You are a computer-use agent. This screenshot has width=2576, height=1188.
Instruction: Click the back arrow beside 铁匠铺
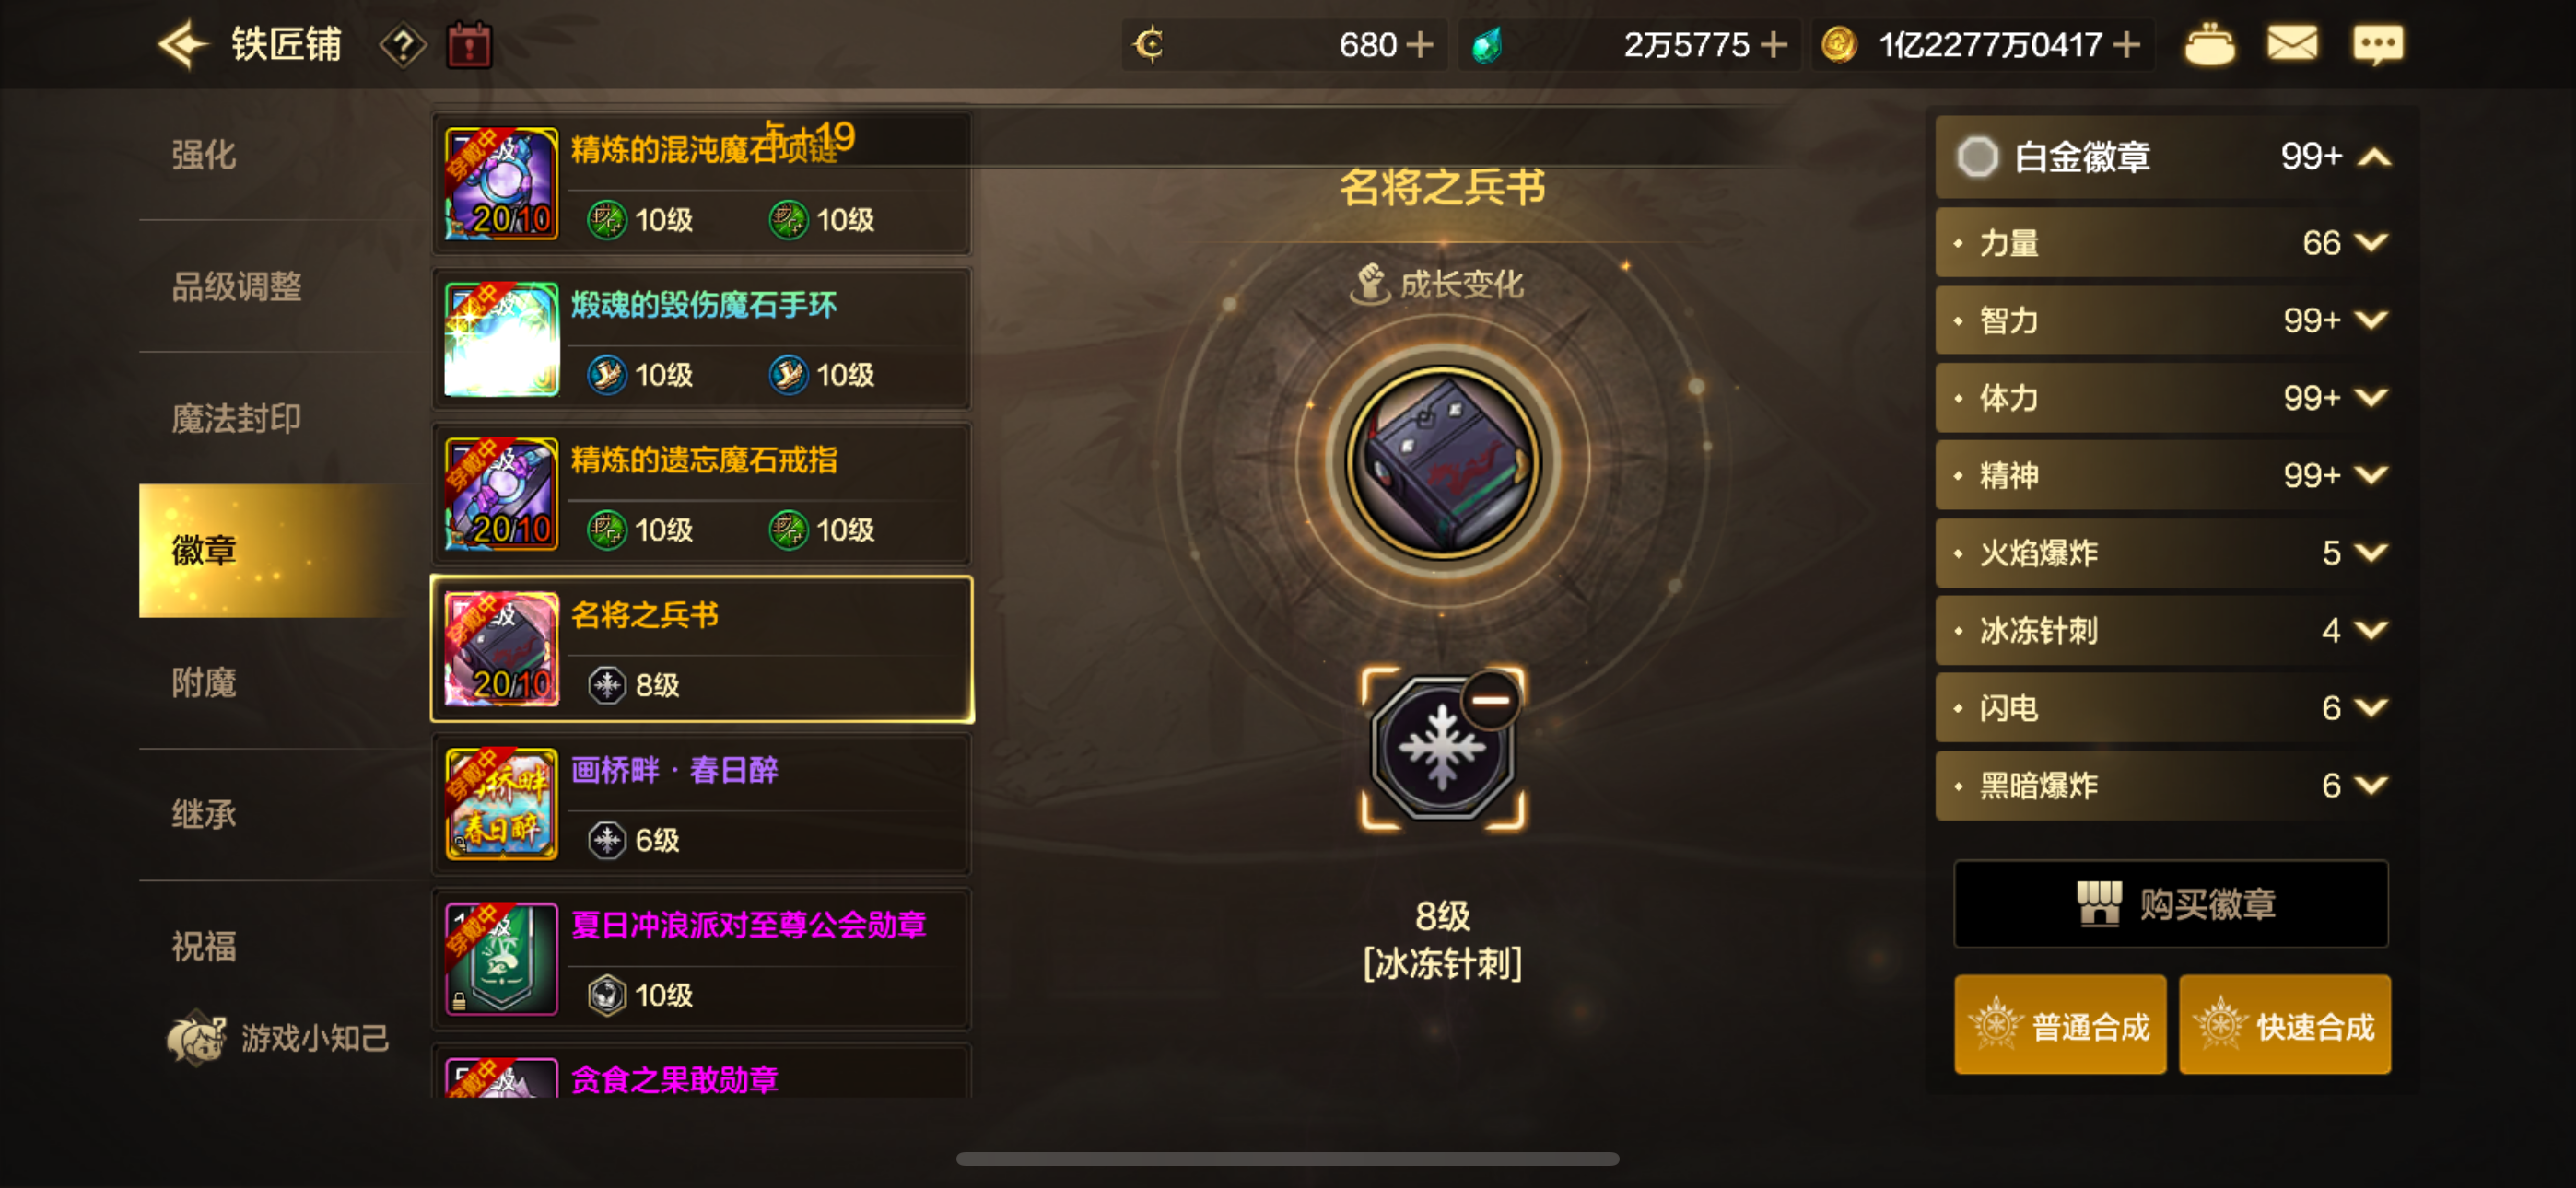point(183,45)
